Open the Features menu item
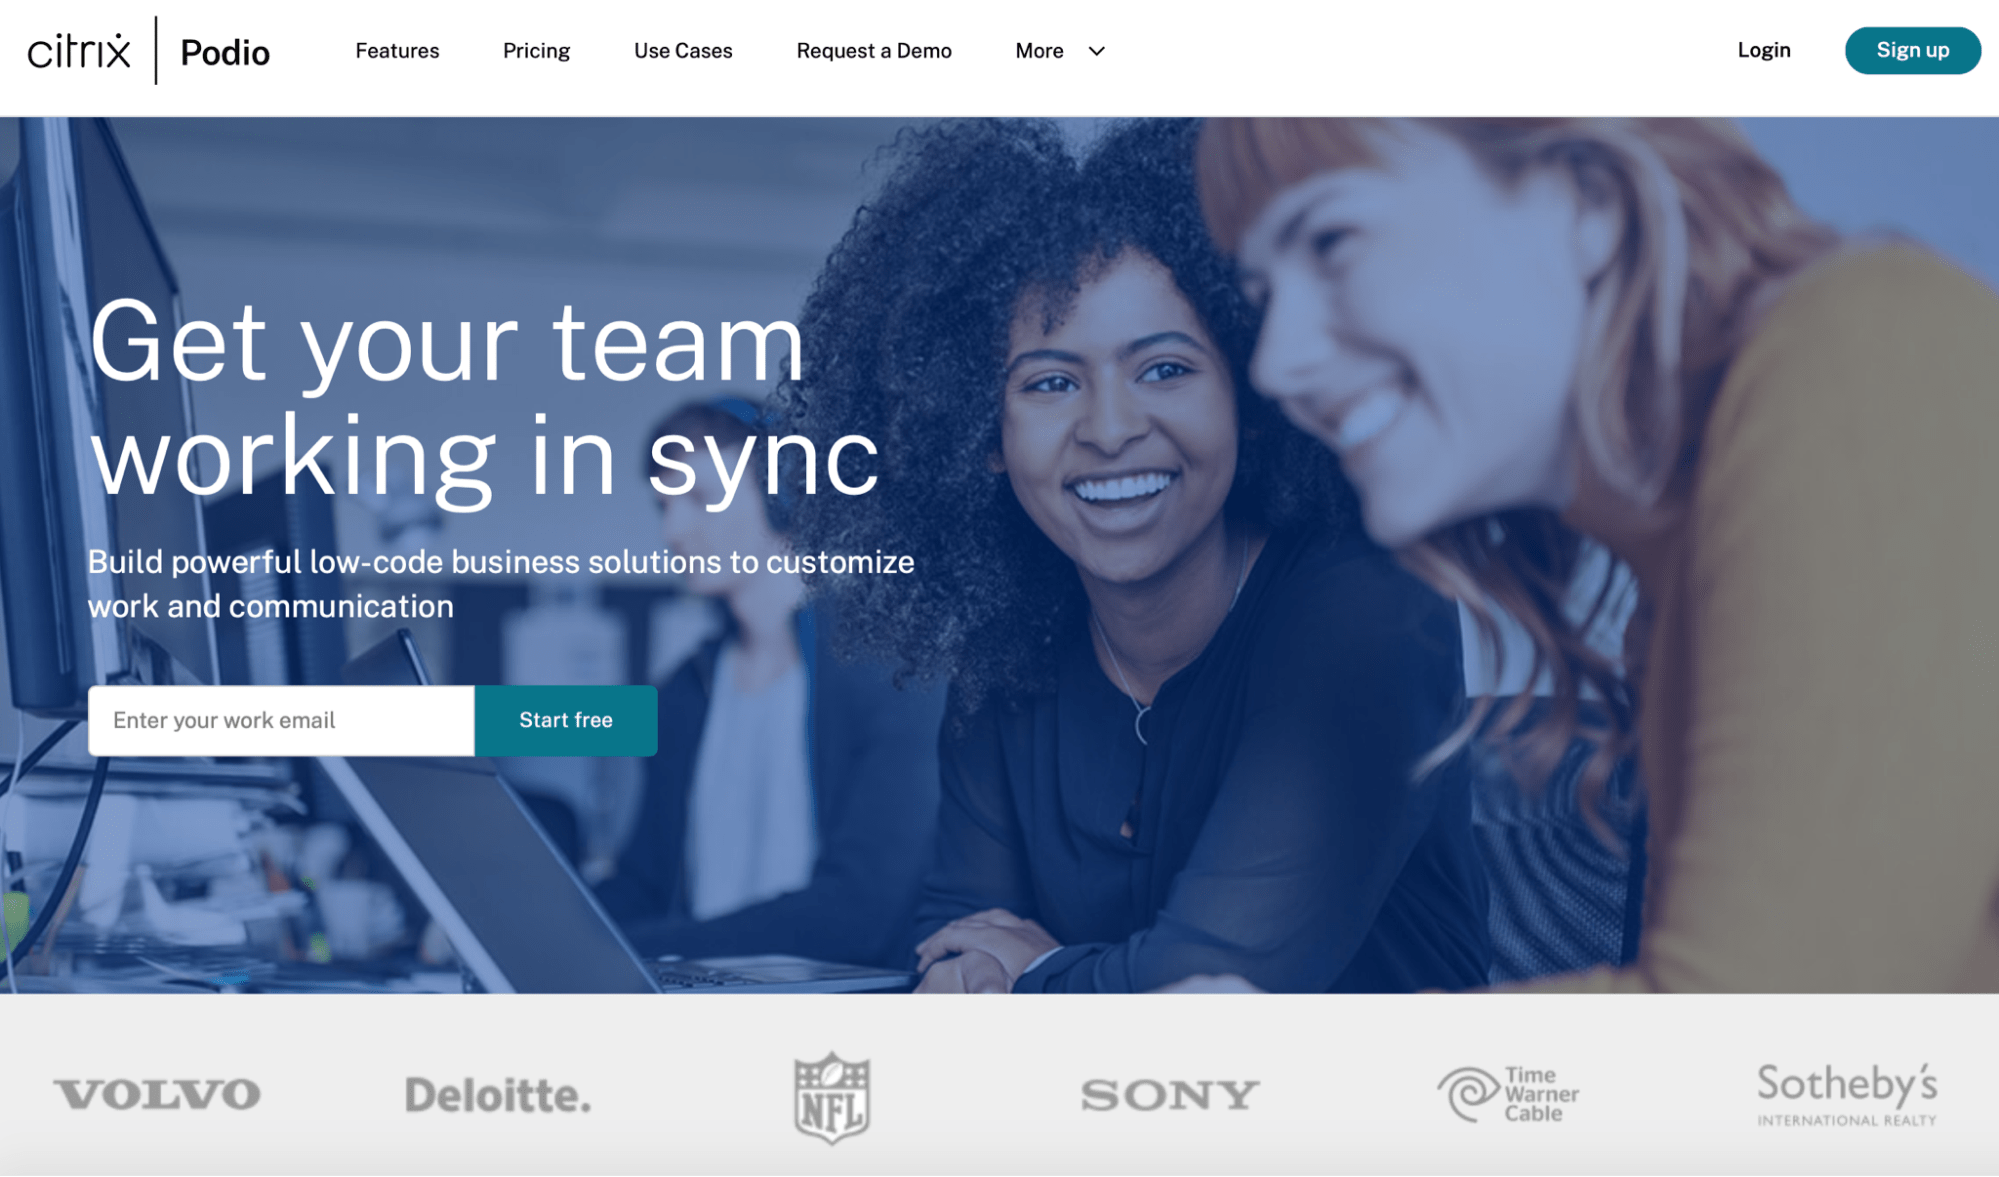 point(397,51)
